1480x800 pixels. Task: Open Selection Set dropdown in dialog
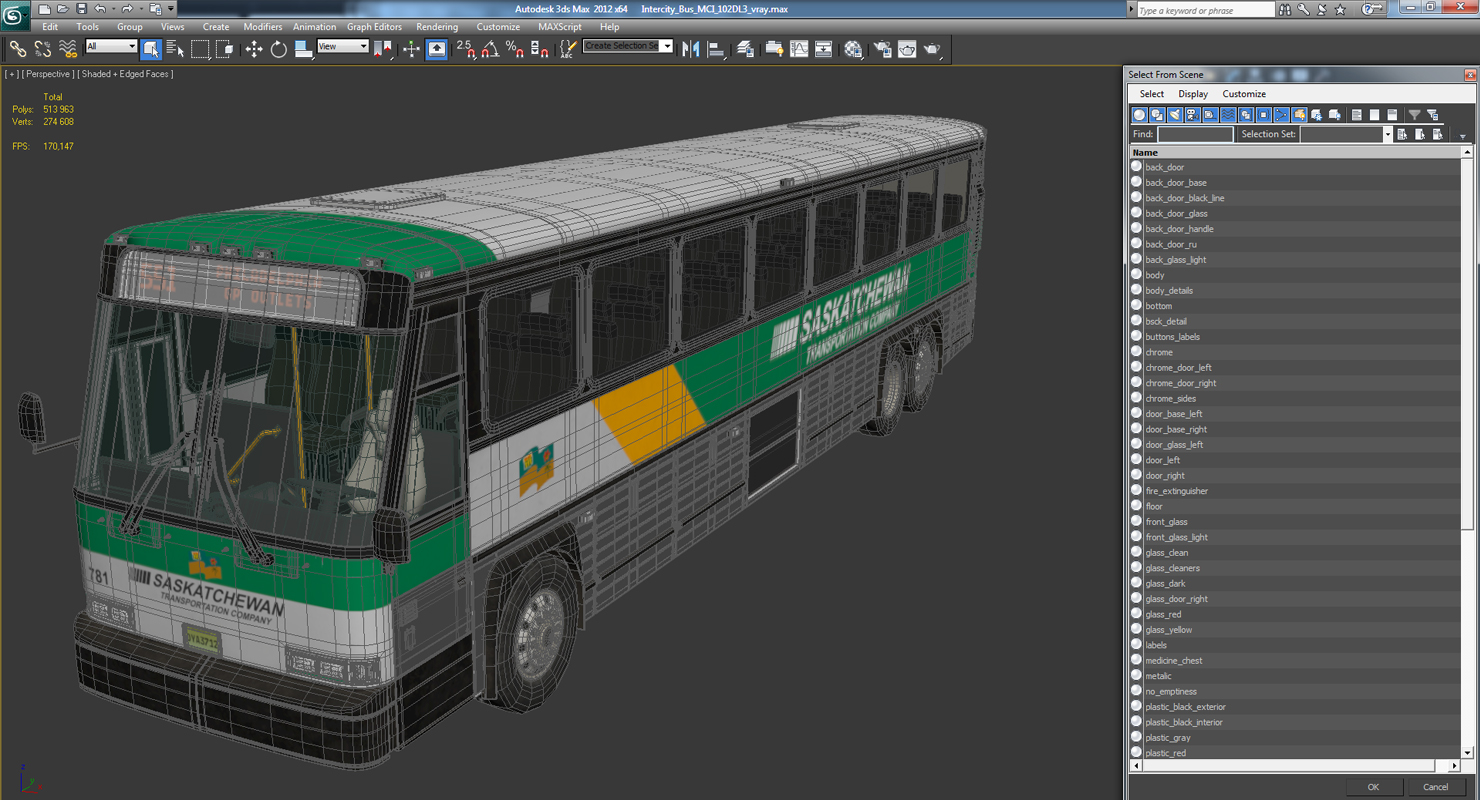click(1387, 134)
